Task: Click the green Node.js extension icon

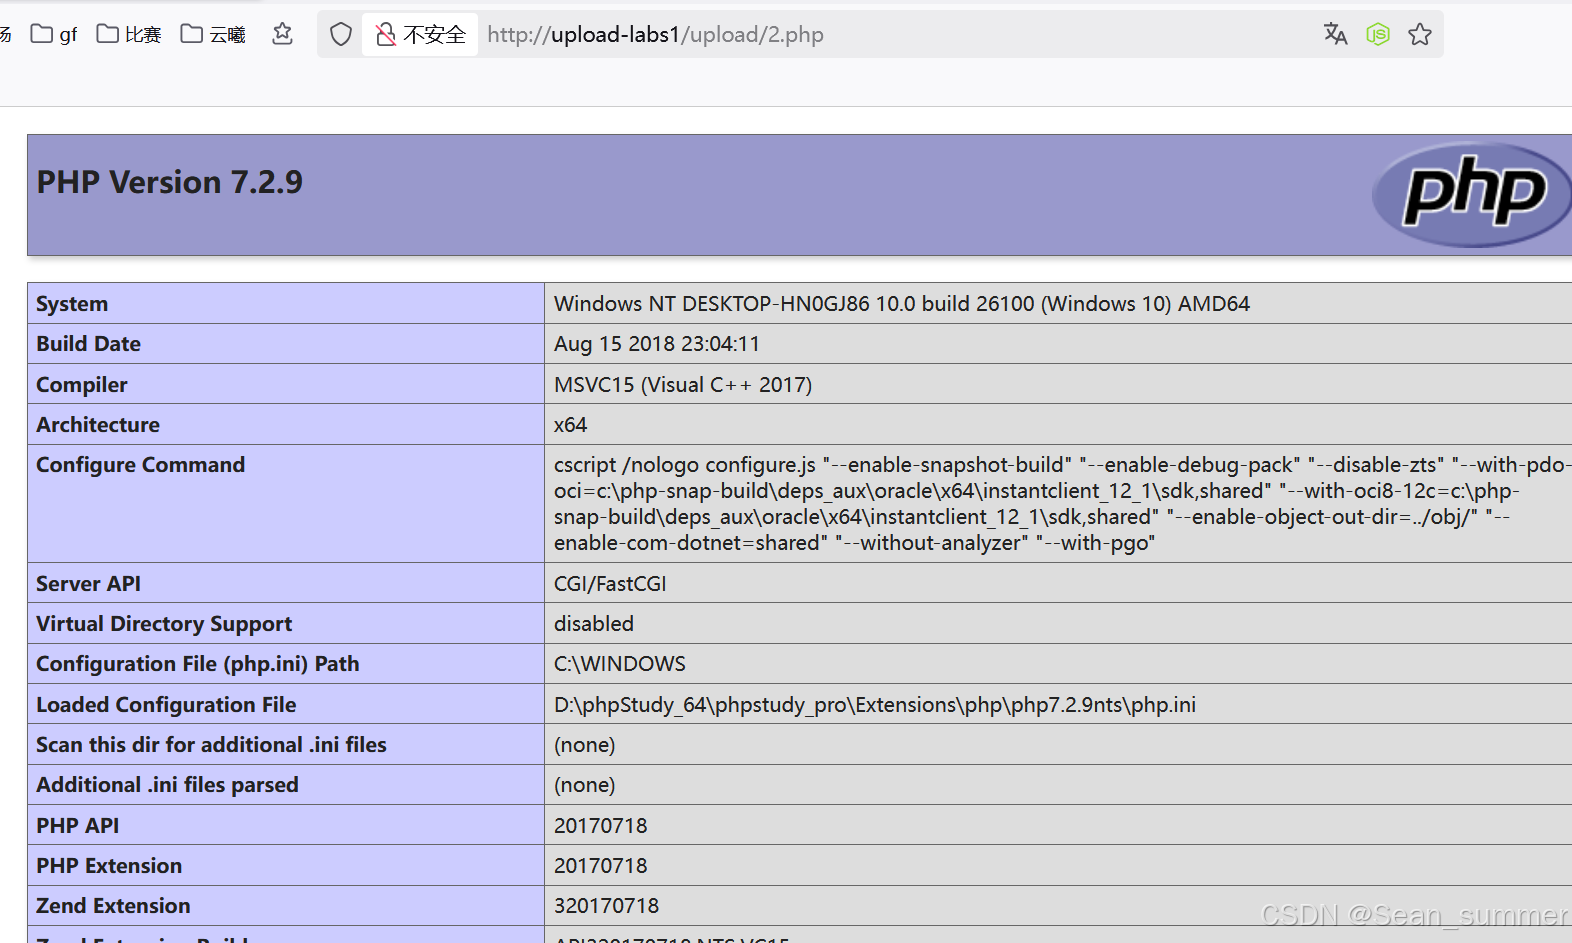Action: coord(1378,34)
